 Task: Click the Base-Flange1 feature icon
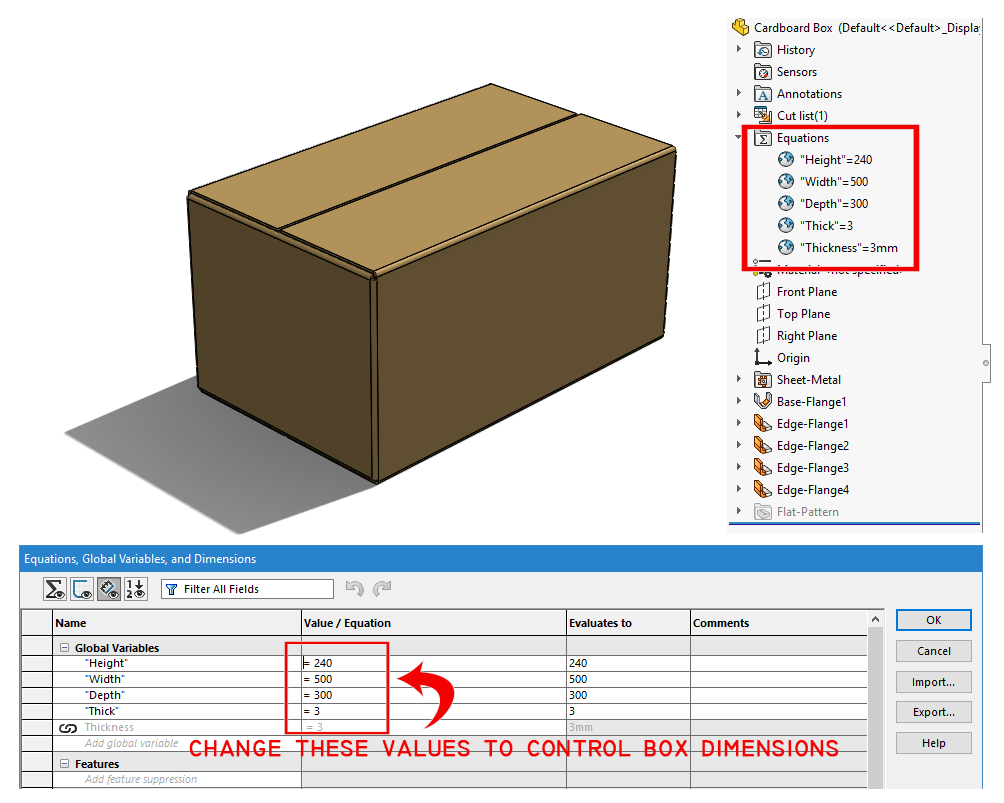click(x=763, y=402)
